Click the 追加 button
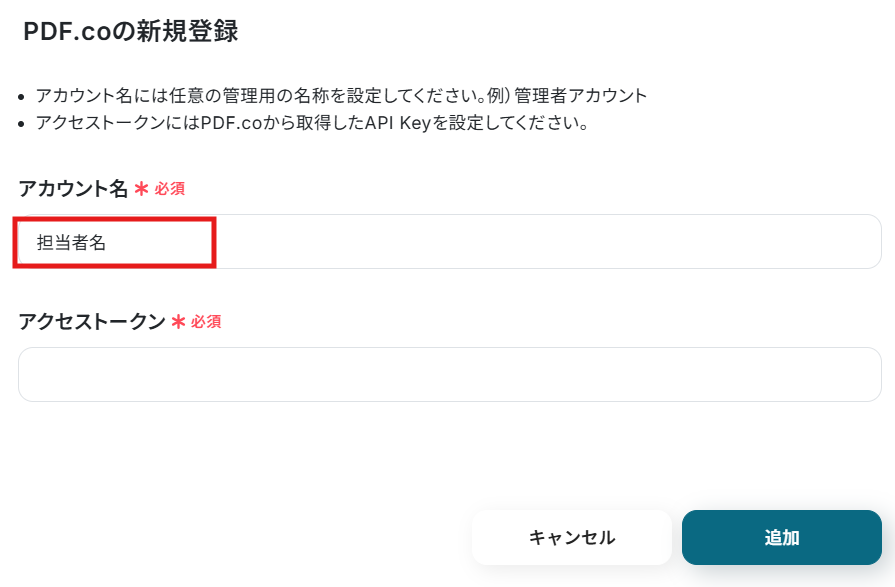Viewport: 895px width, 587px height. pos(781,538)
